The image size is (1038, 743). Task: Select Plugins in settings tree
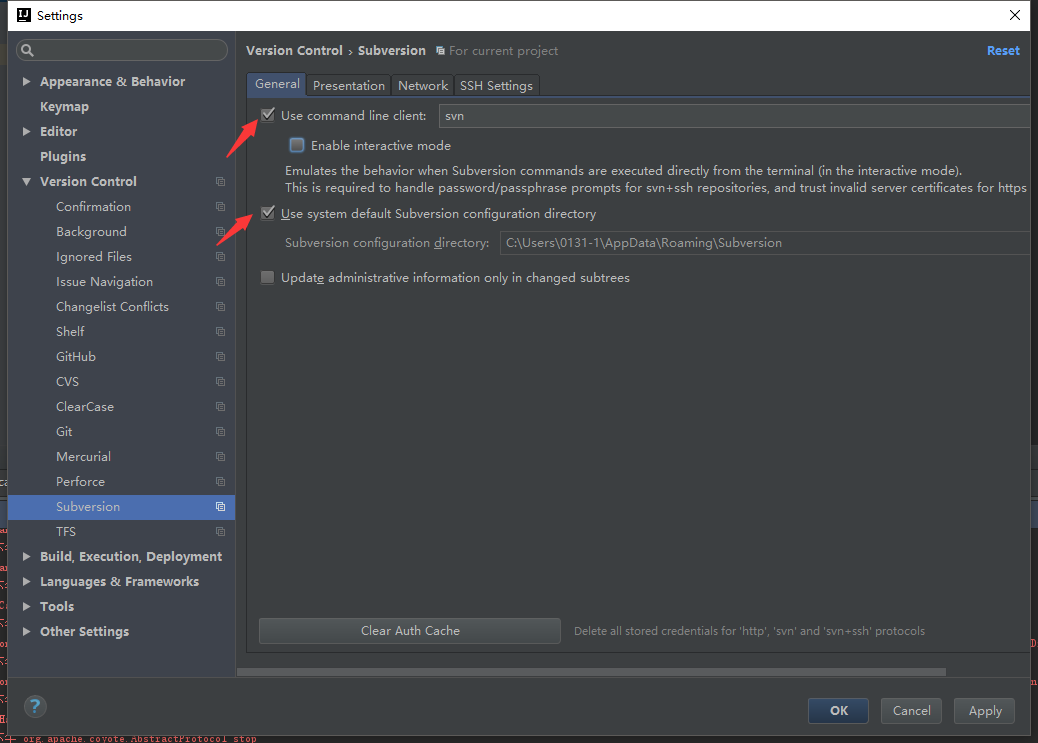pyautogui.click(x=63, y=157)
